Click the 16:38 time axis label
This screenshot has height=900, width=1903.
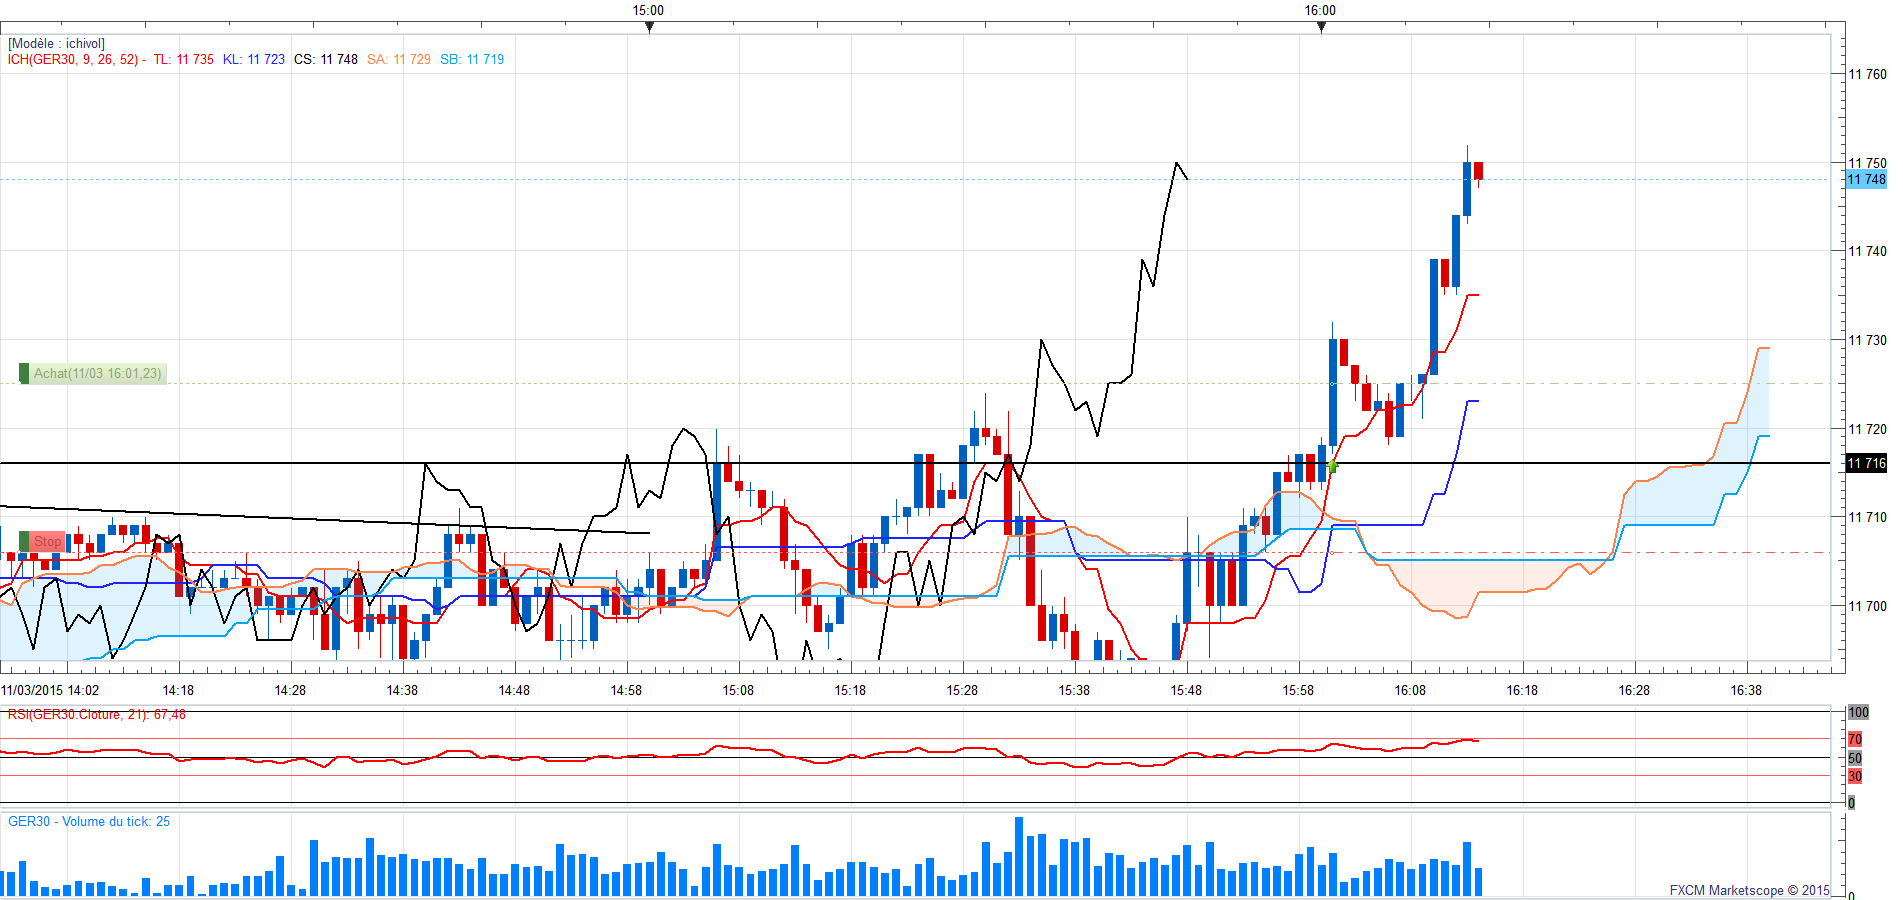[x=1746, y=690]
